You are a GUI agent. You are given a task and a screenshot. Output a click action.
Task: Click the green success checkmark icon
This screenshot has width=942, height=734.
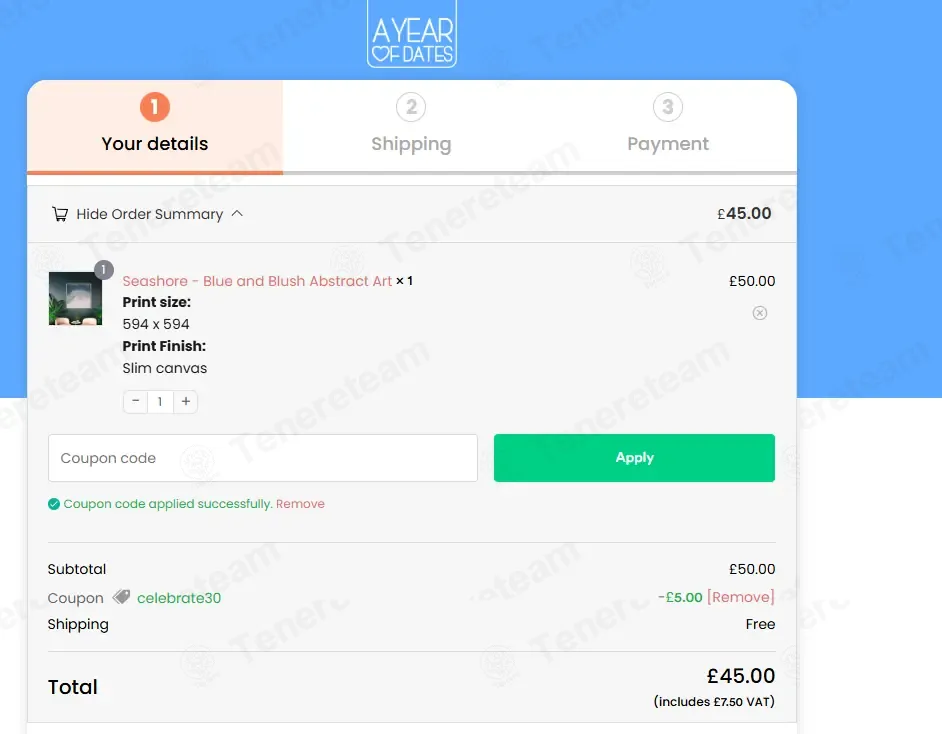(54, 504)
